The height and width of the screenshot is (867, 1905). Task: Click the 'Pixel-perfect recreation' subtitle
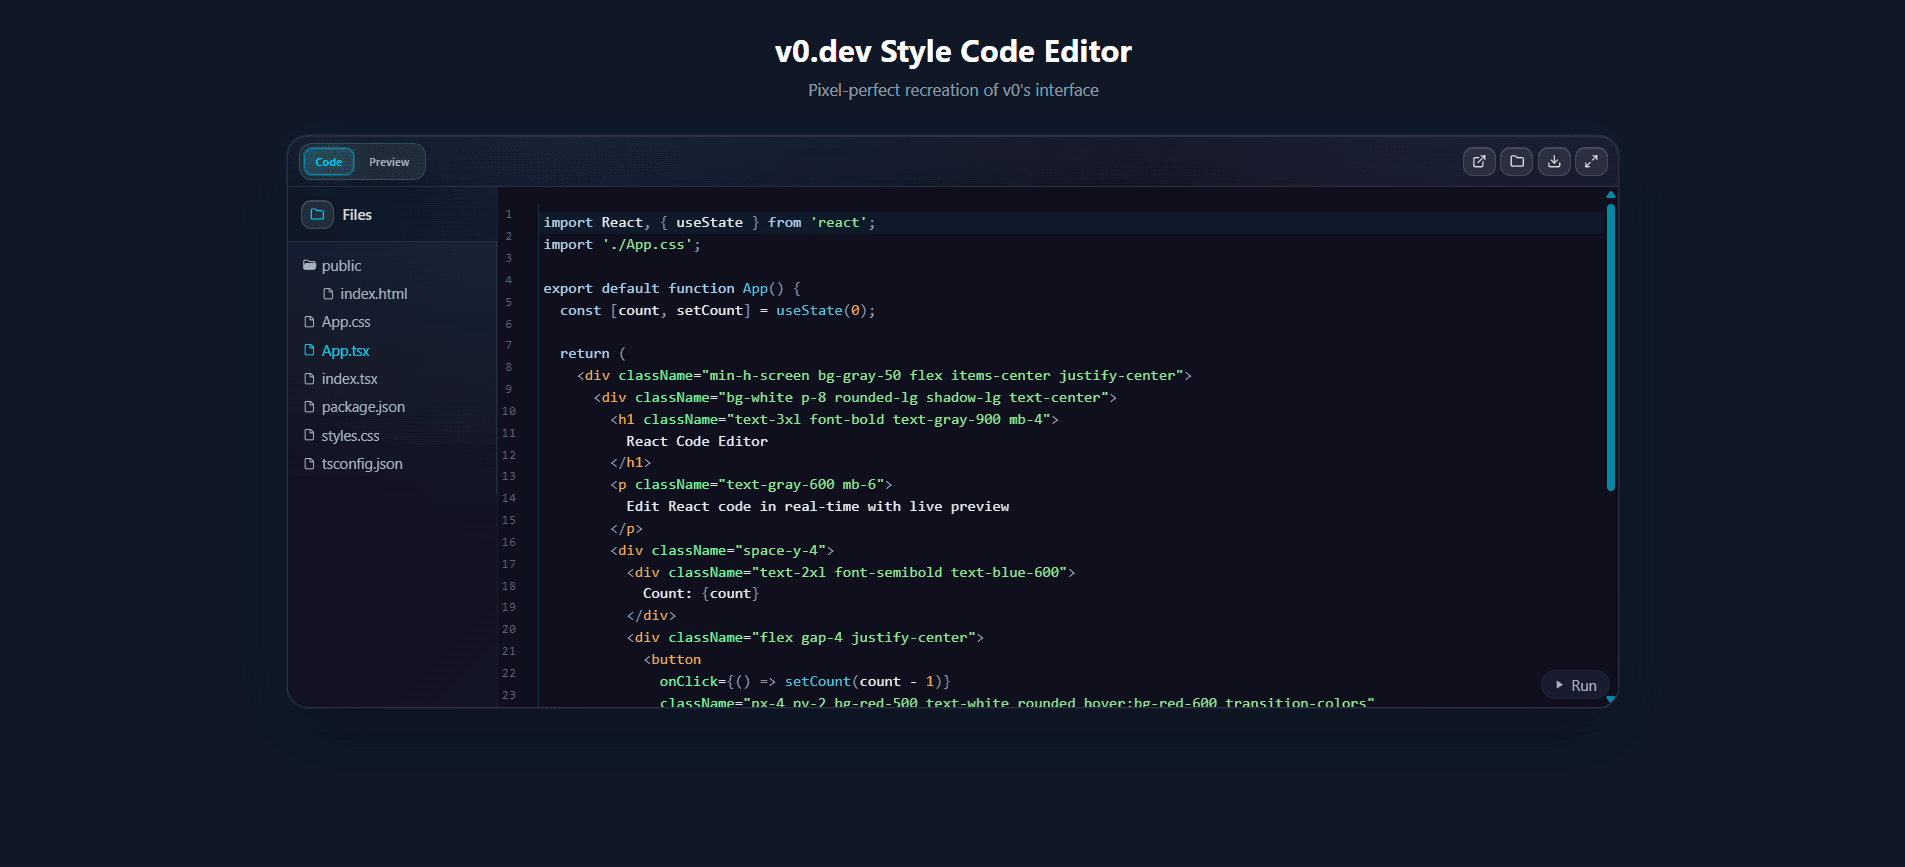click(x=953, y=90)
